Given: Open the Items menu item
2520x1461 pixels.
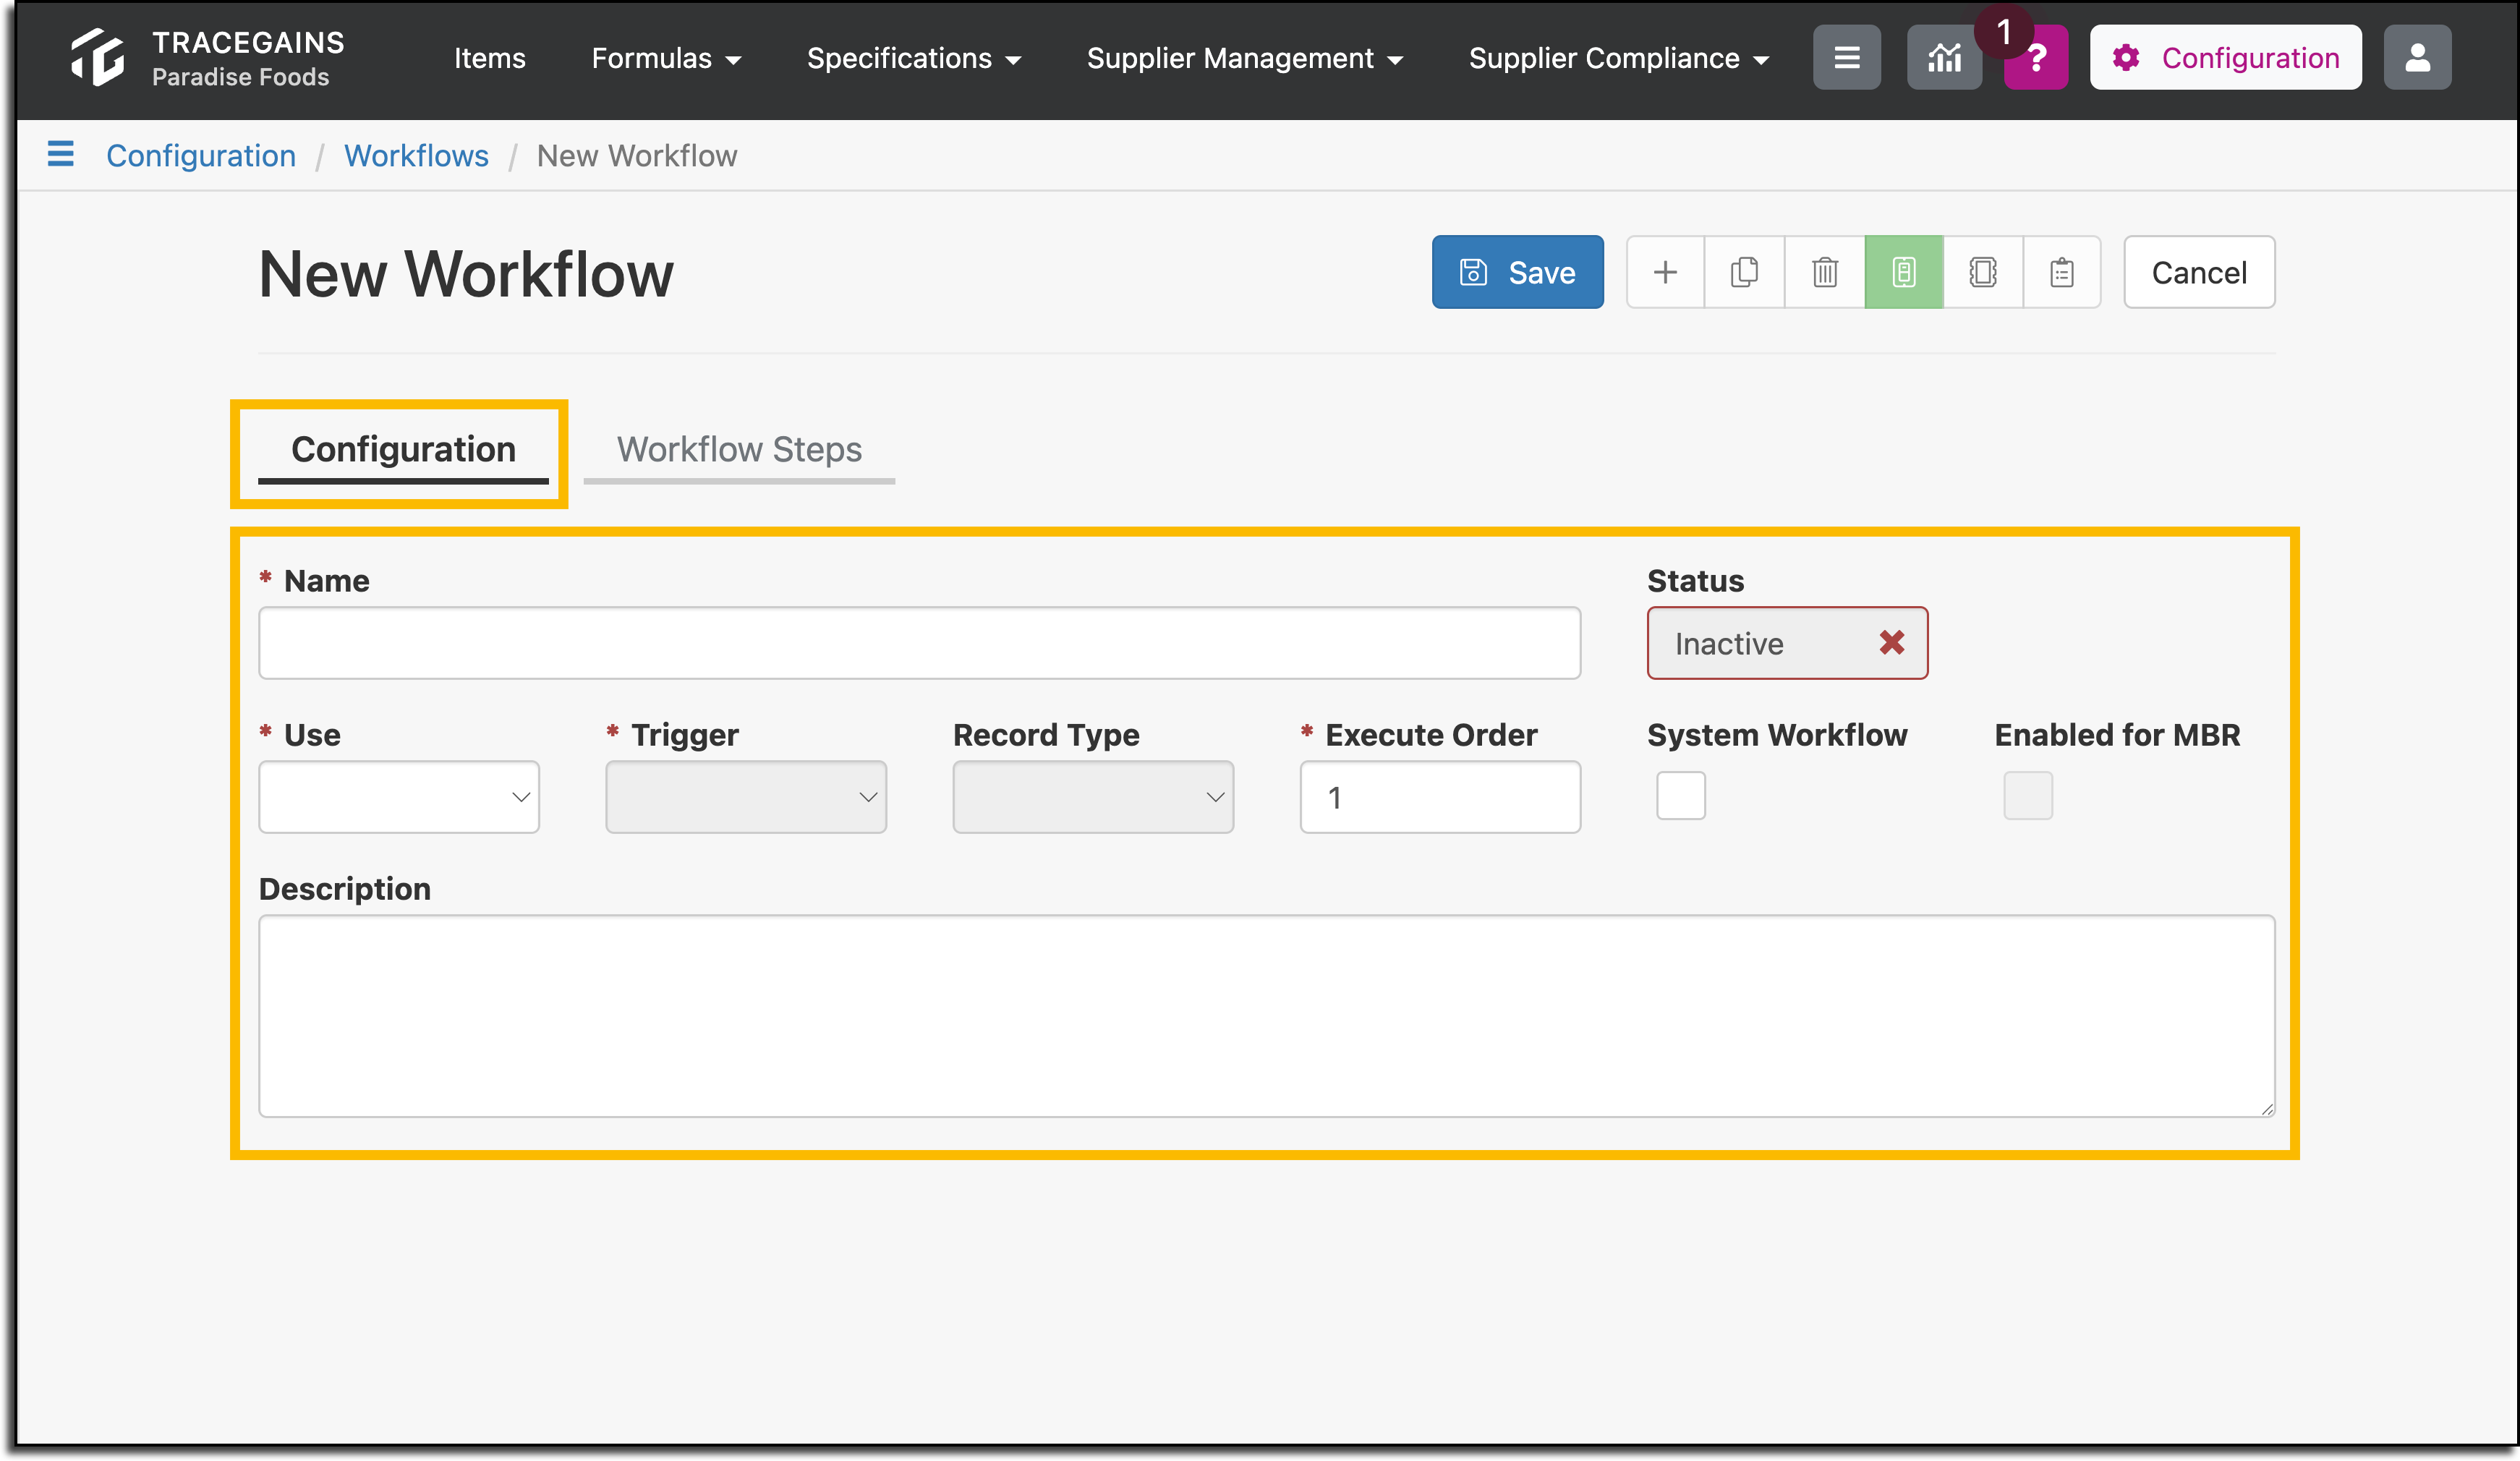Looking at the screenshot, I should coord(490,58).
